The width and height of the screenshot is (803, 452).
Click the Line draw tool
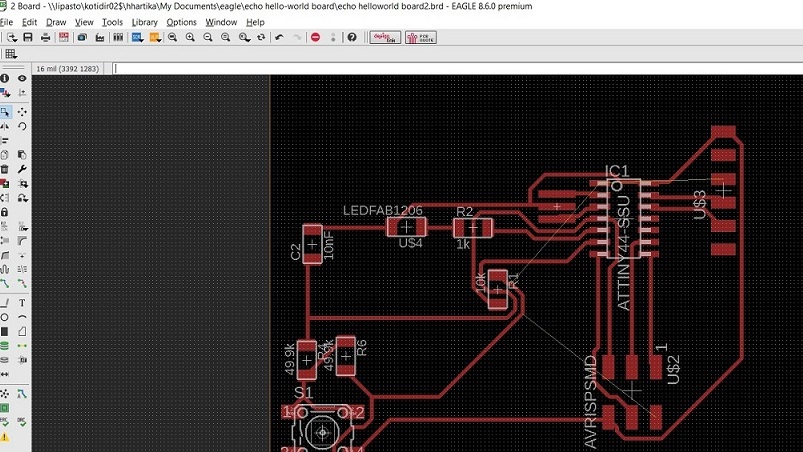[5, 303]
